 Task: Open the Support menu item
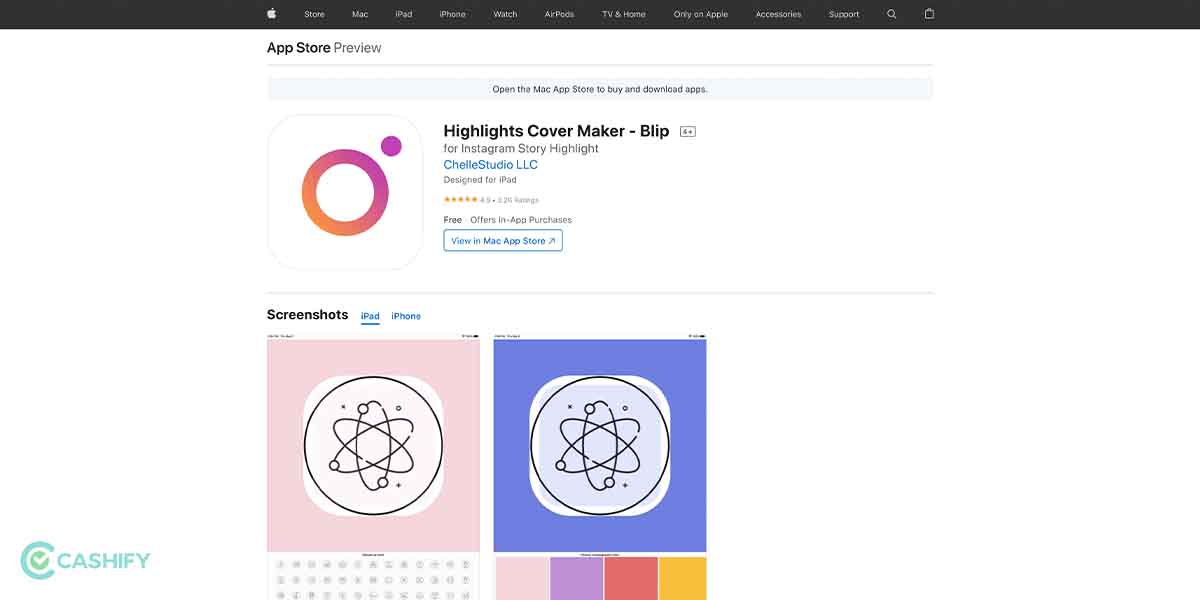(x=843, y=14)
